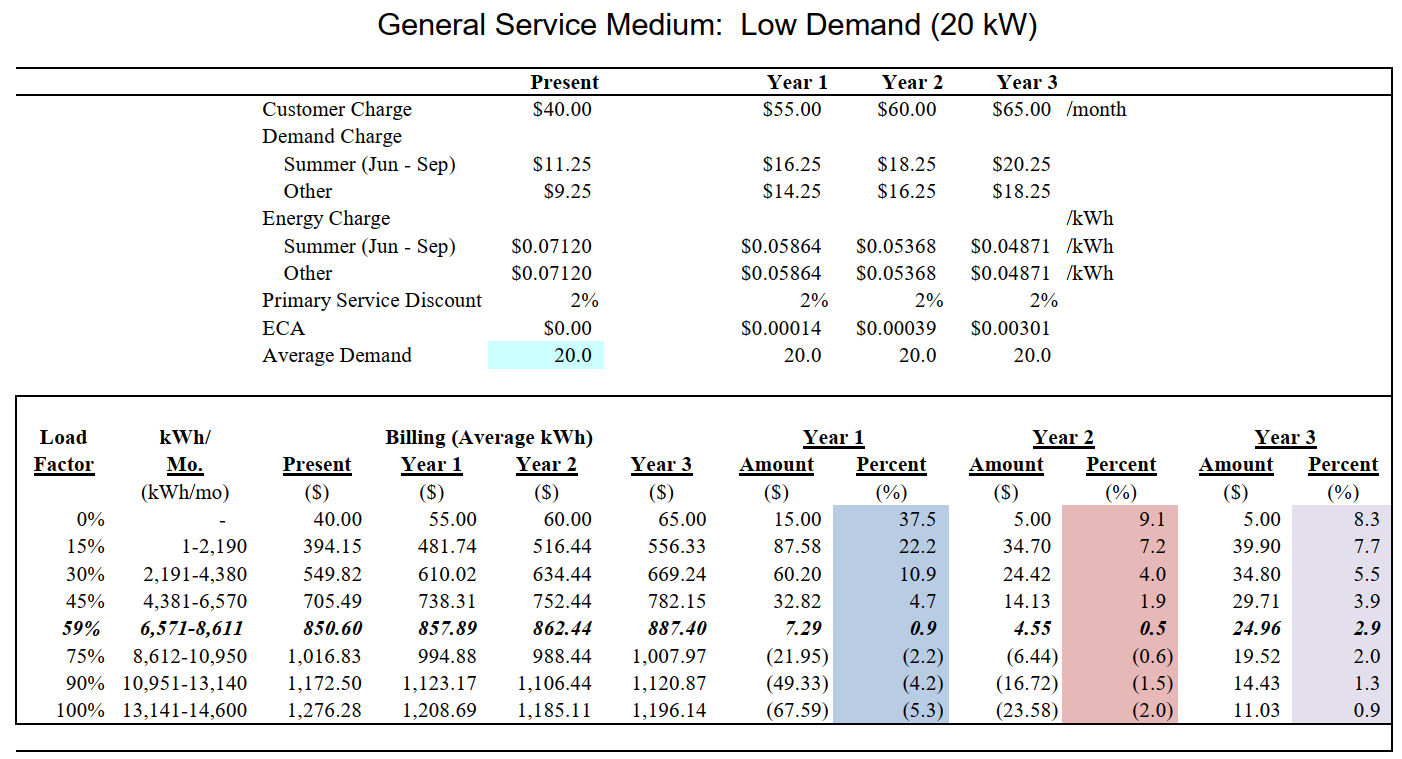Click the Load Factor column heading
The height and width of the screenshot is (759, 1402).
pyautogui.click(x=64, y=451)
